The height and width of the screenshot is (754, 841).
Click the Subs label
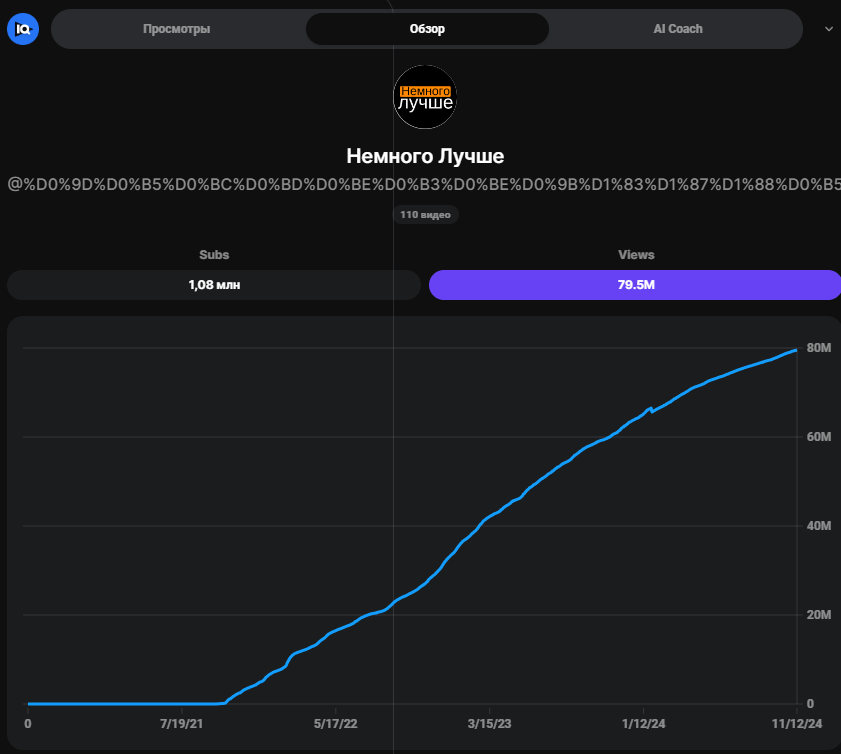pos(214,255)
